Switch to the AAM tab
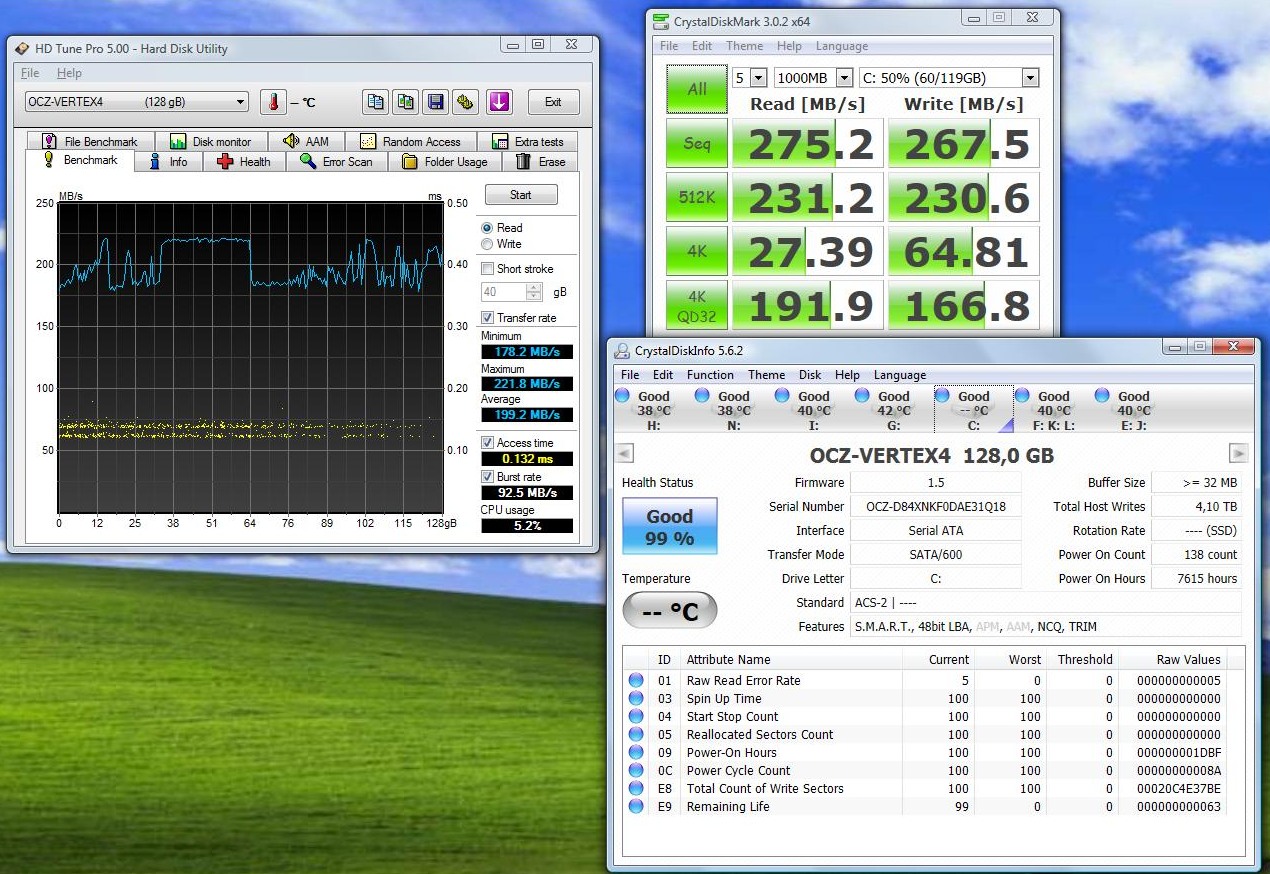1270x874 pixels. click(306, 141)
